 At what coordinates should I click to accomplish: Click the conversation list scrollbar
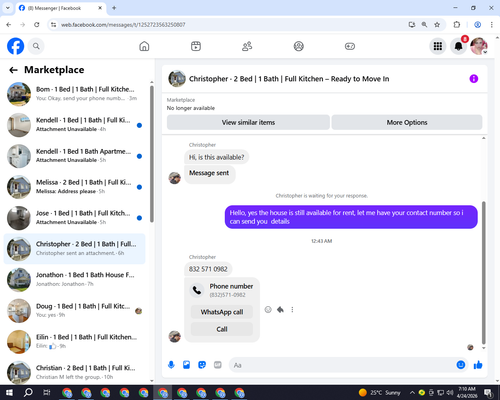coord(152,154)
